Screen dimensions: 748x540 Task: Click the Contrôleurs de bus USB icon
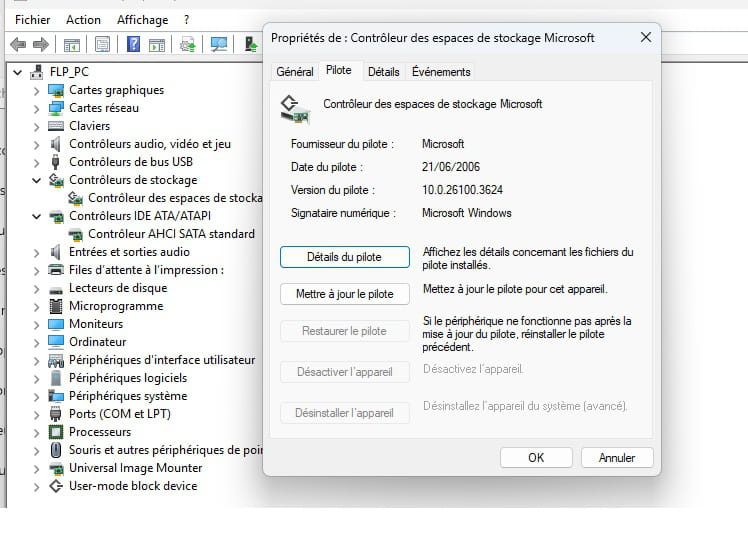pos(55,162)
